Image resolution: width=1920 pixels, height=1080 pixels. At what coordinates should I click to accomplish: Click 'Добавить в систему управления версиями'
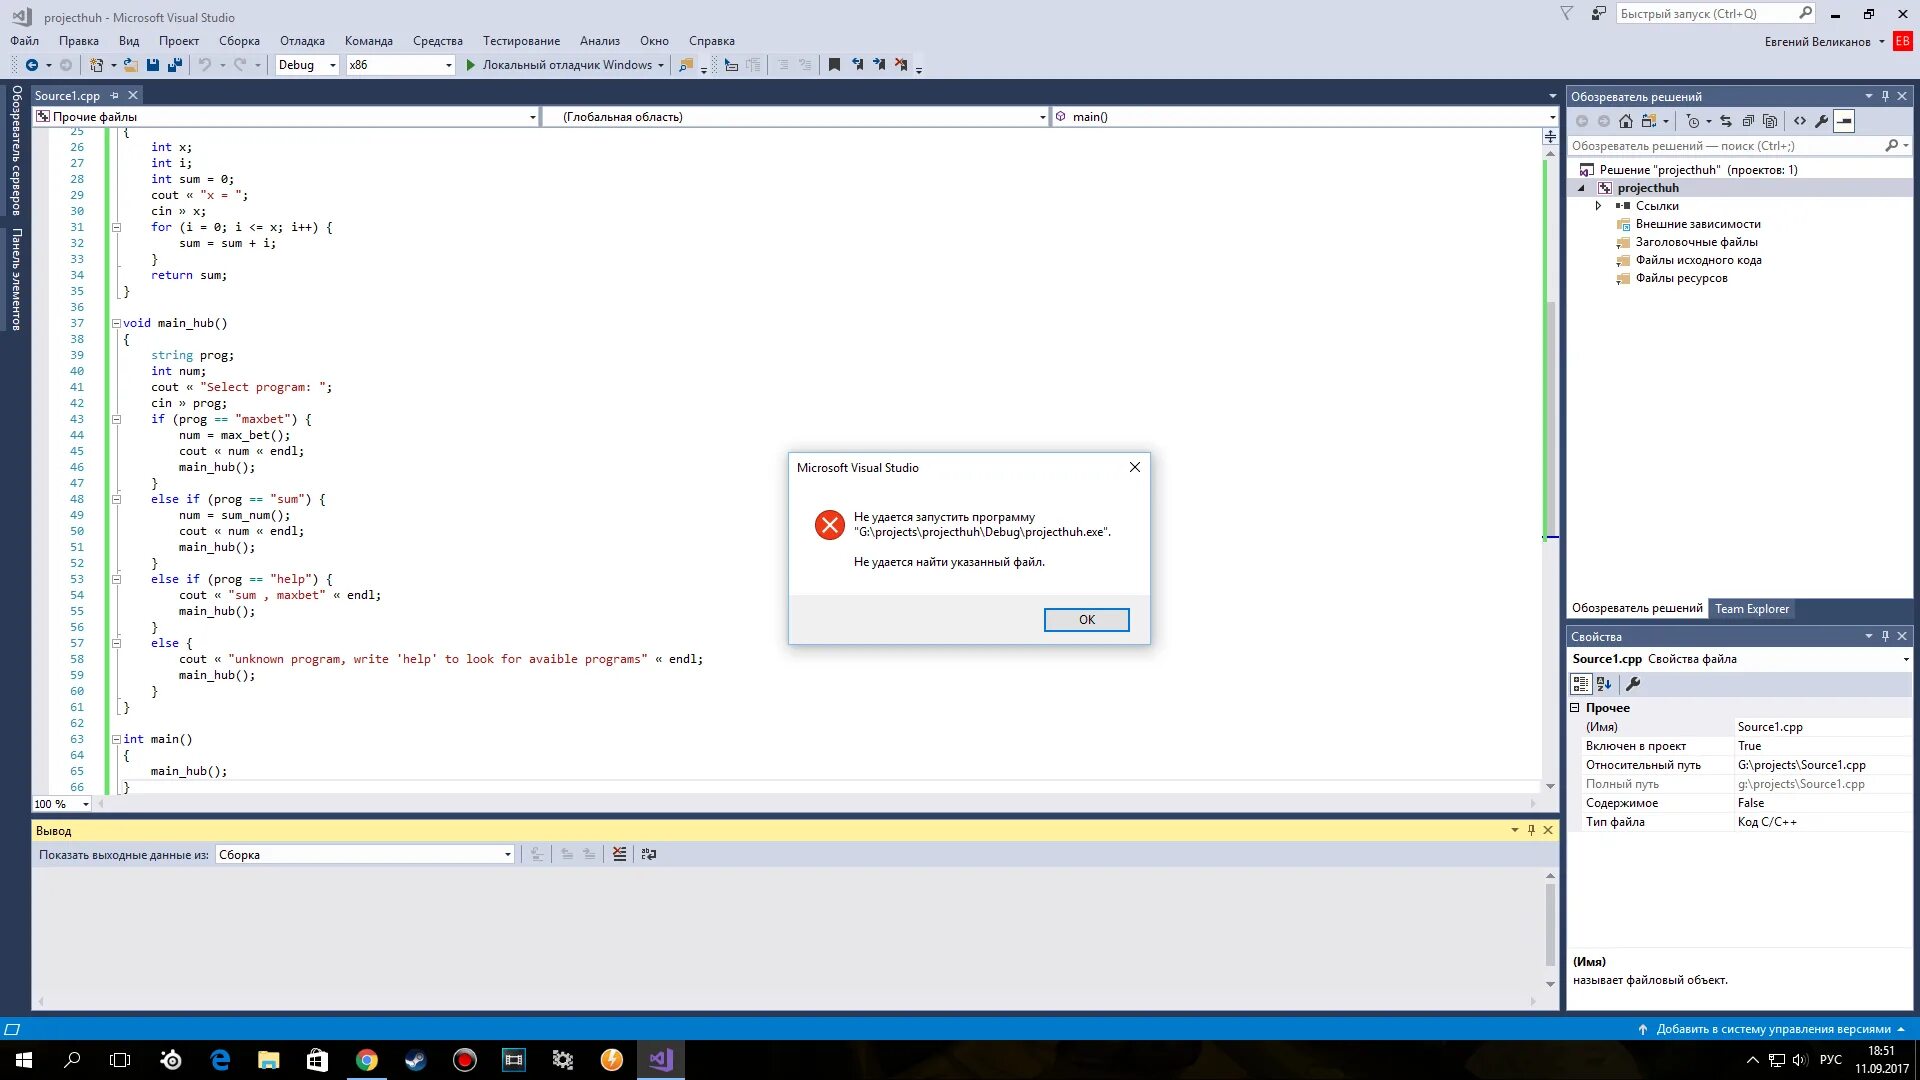click(1773, 1029)
